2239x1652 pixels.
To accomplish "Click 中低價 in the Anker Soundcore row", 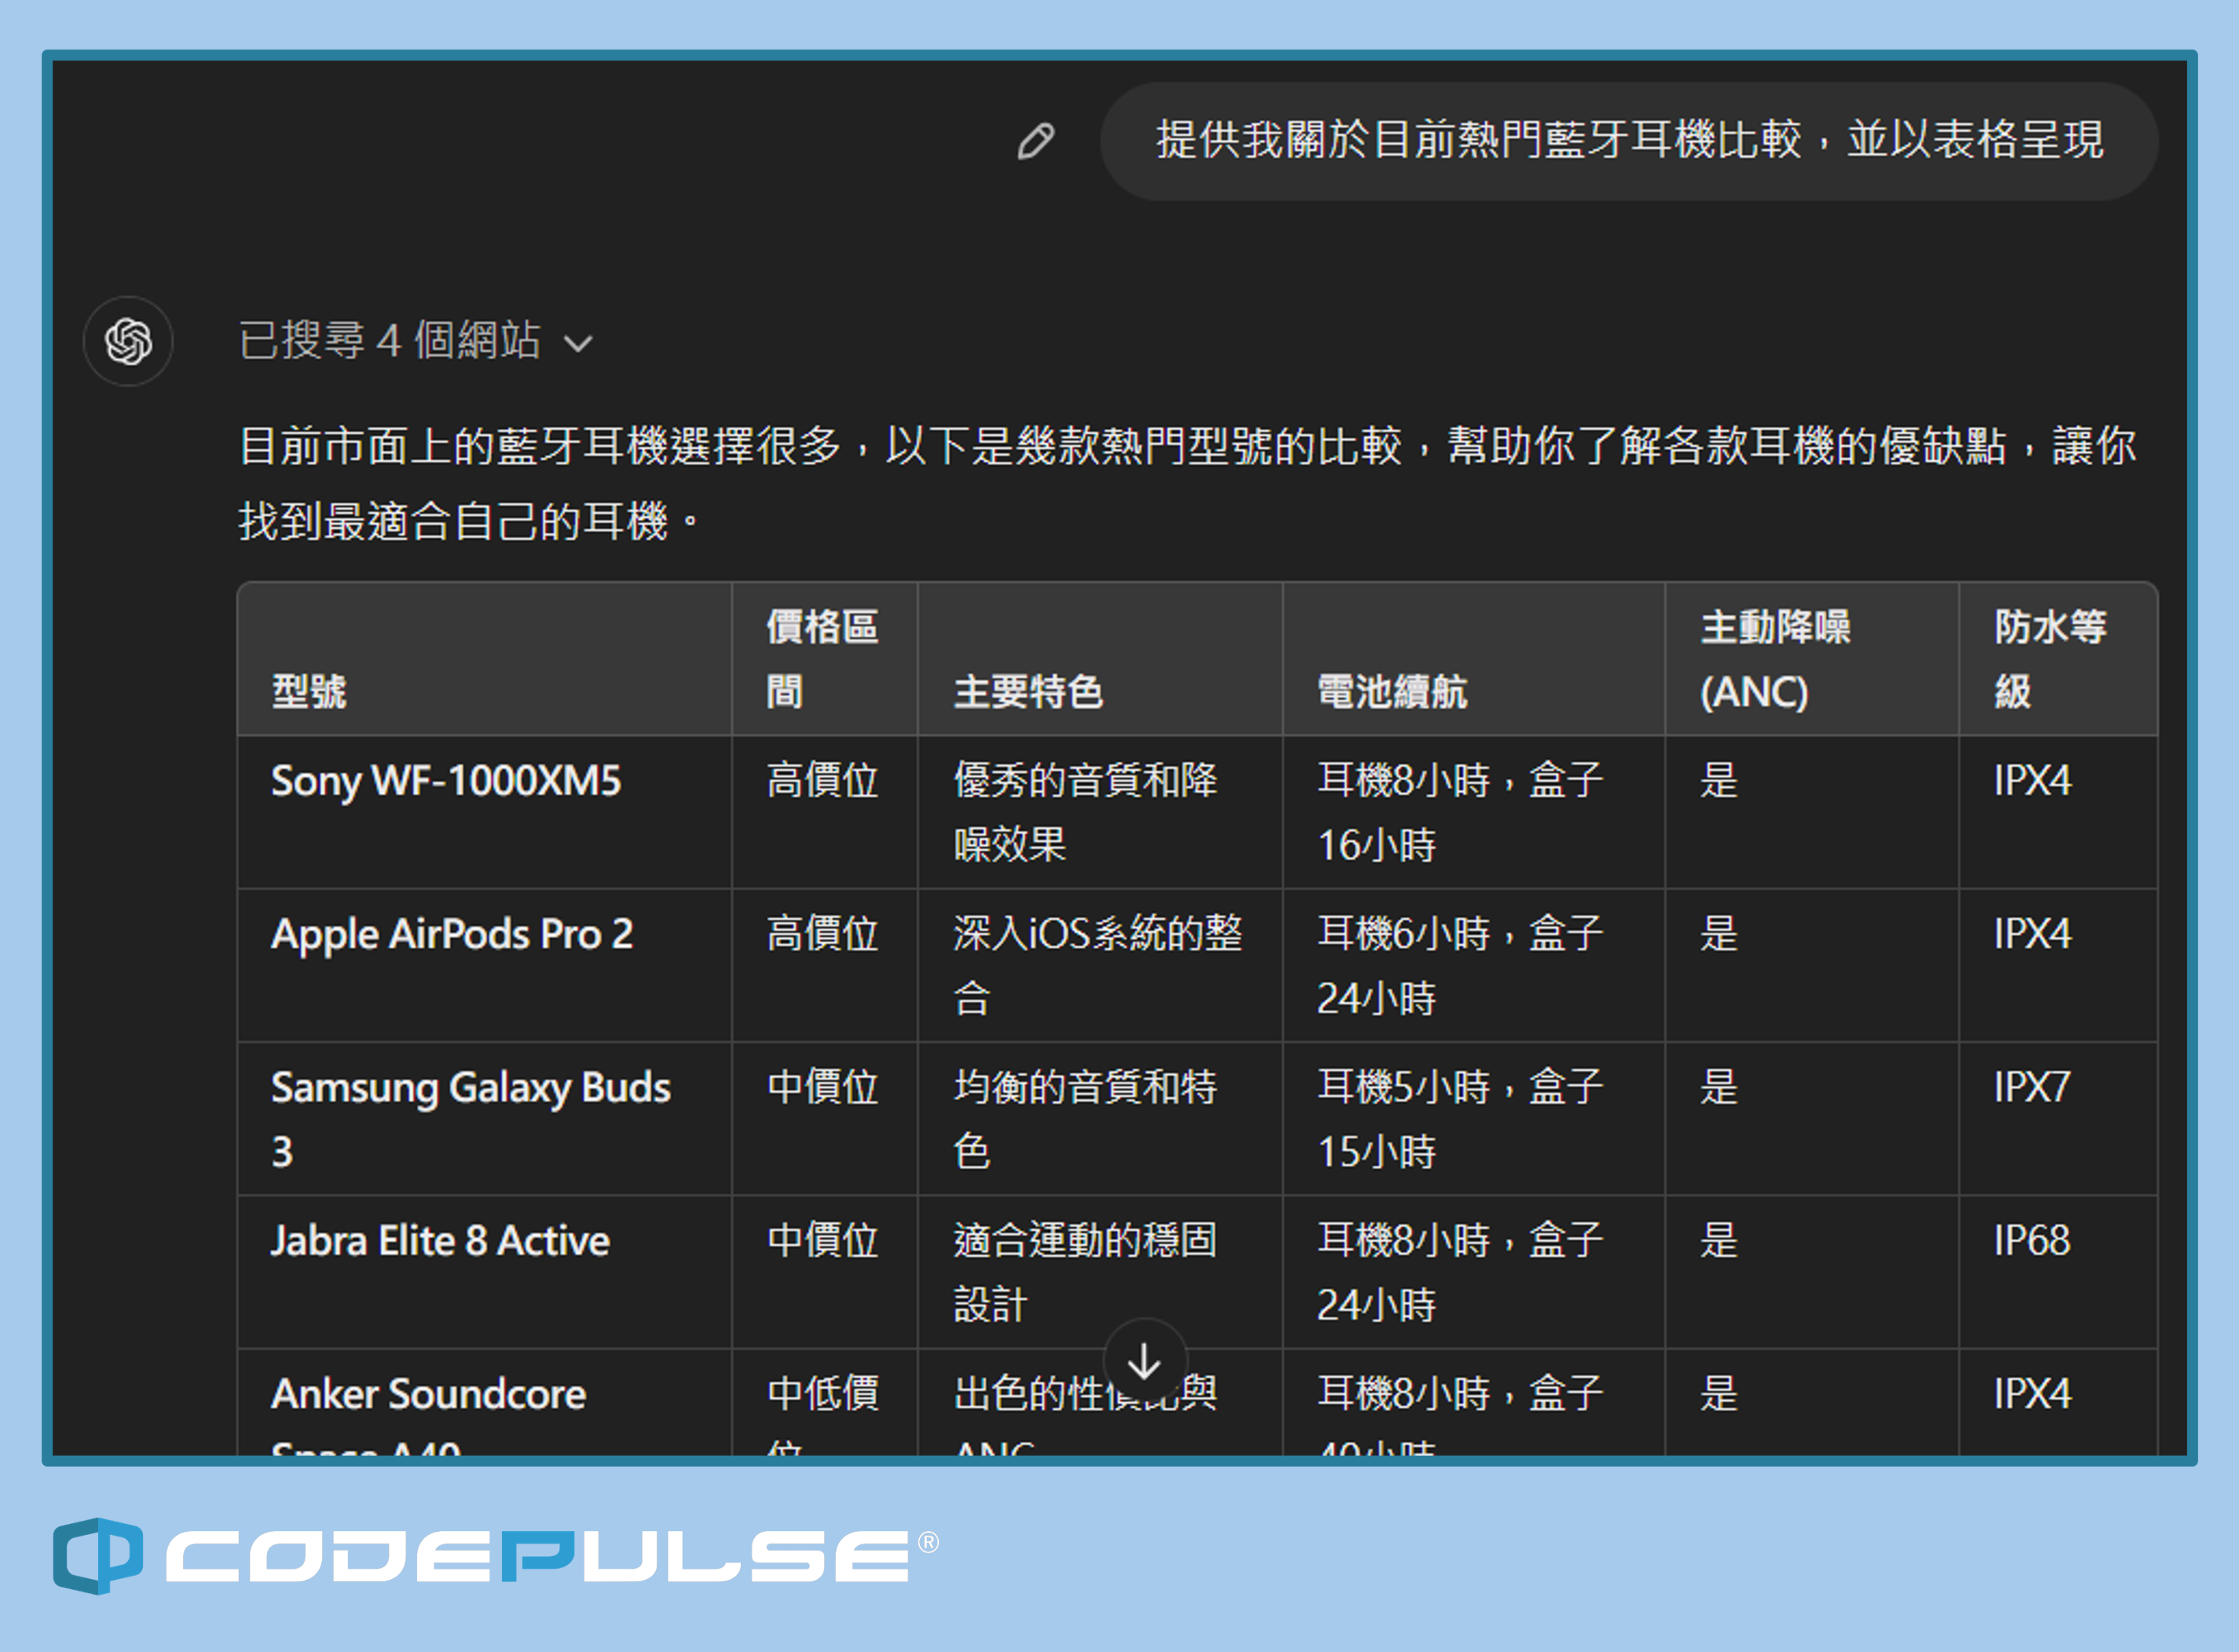I will [x=822, y=1394].
